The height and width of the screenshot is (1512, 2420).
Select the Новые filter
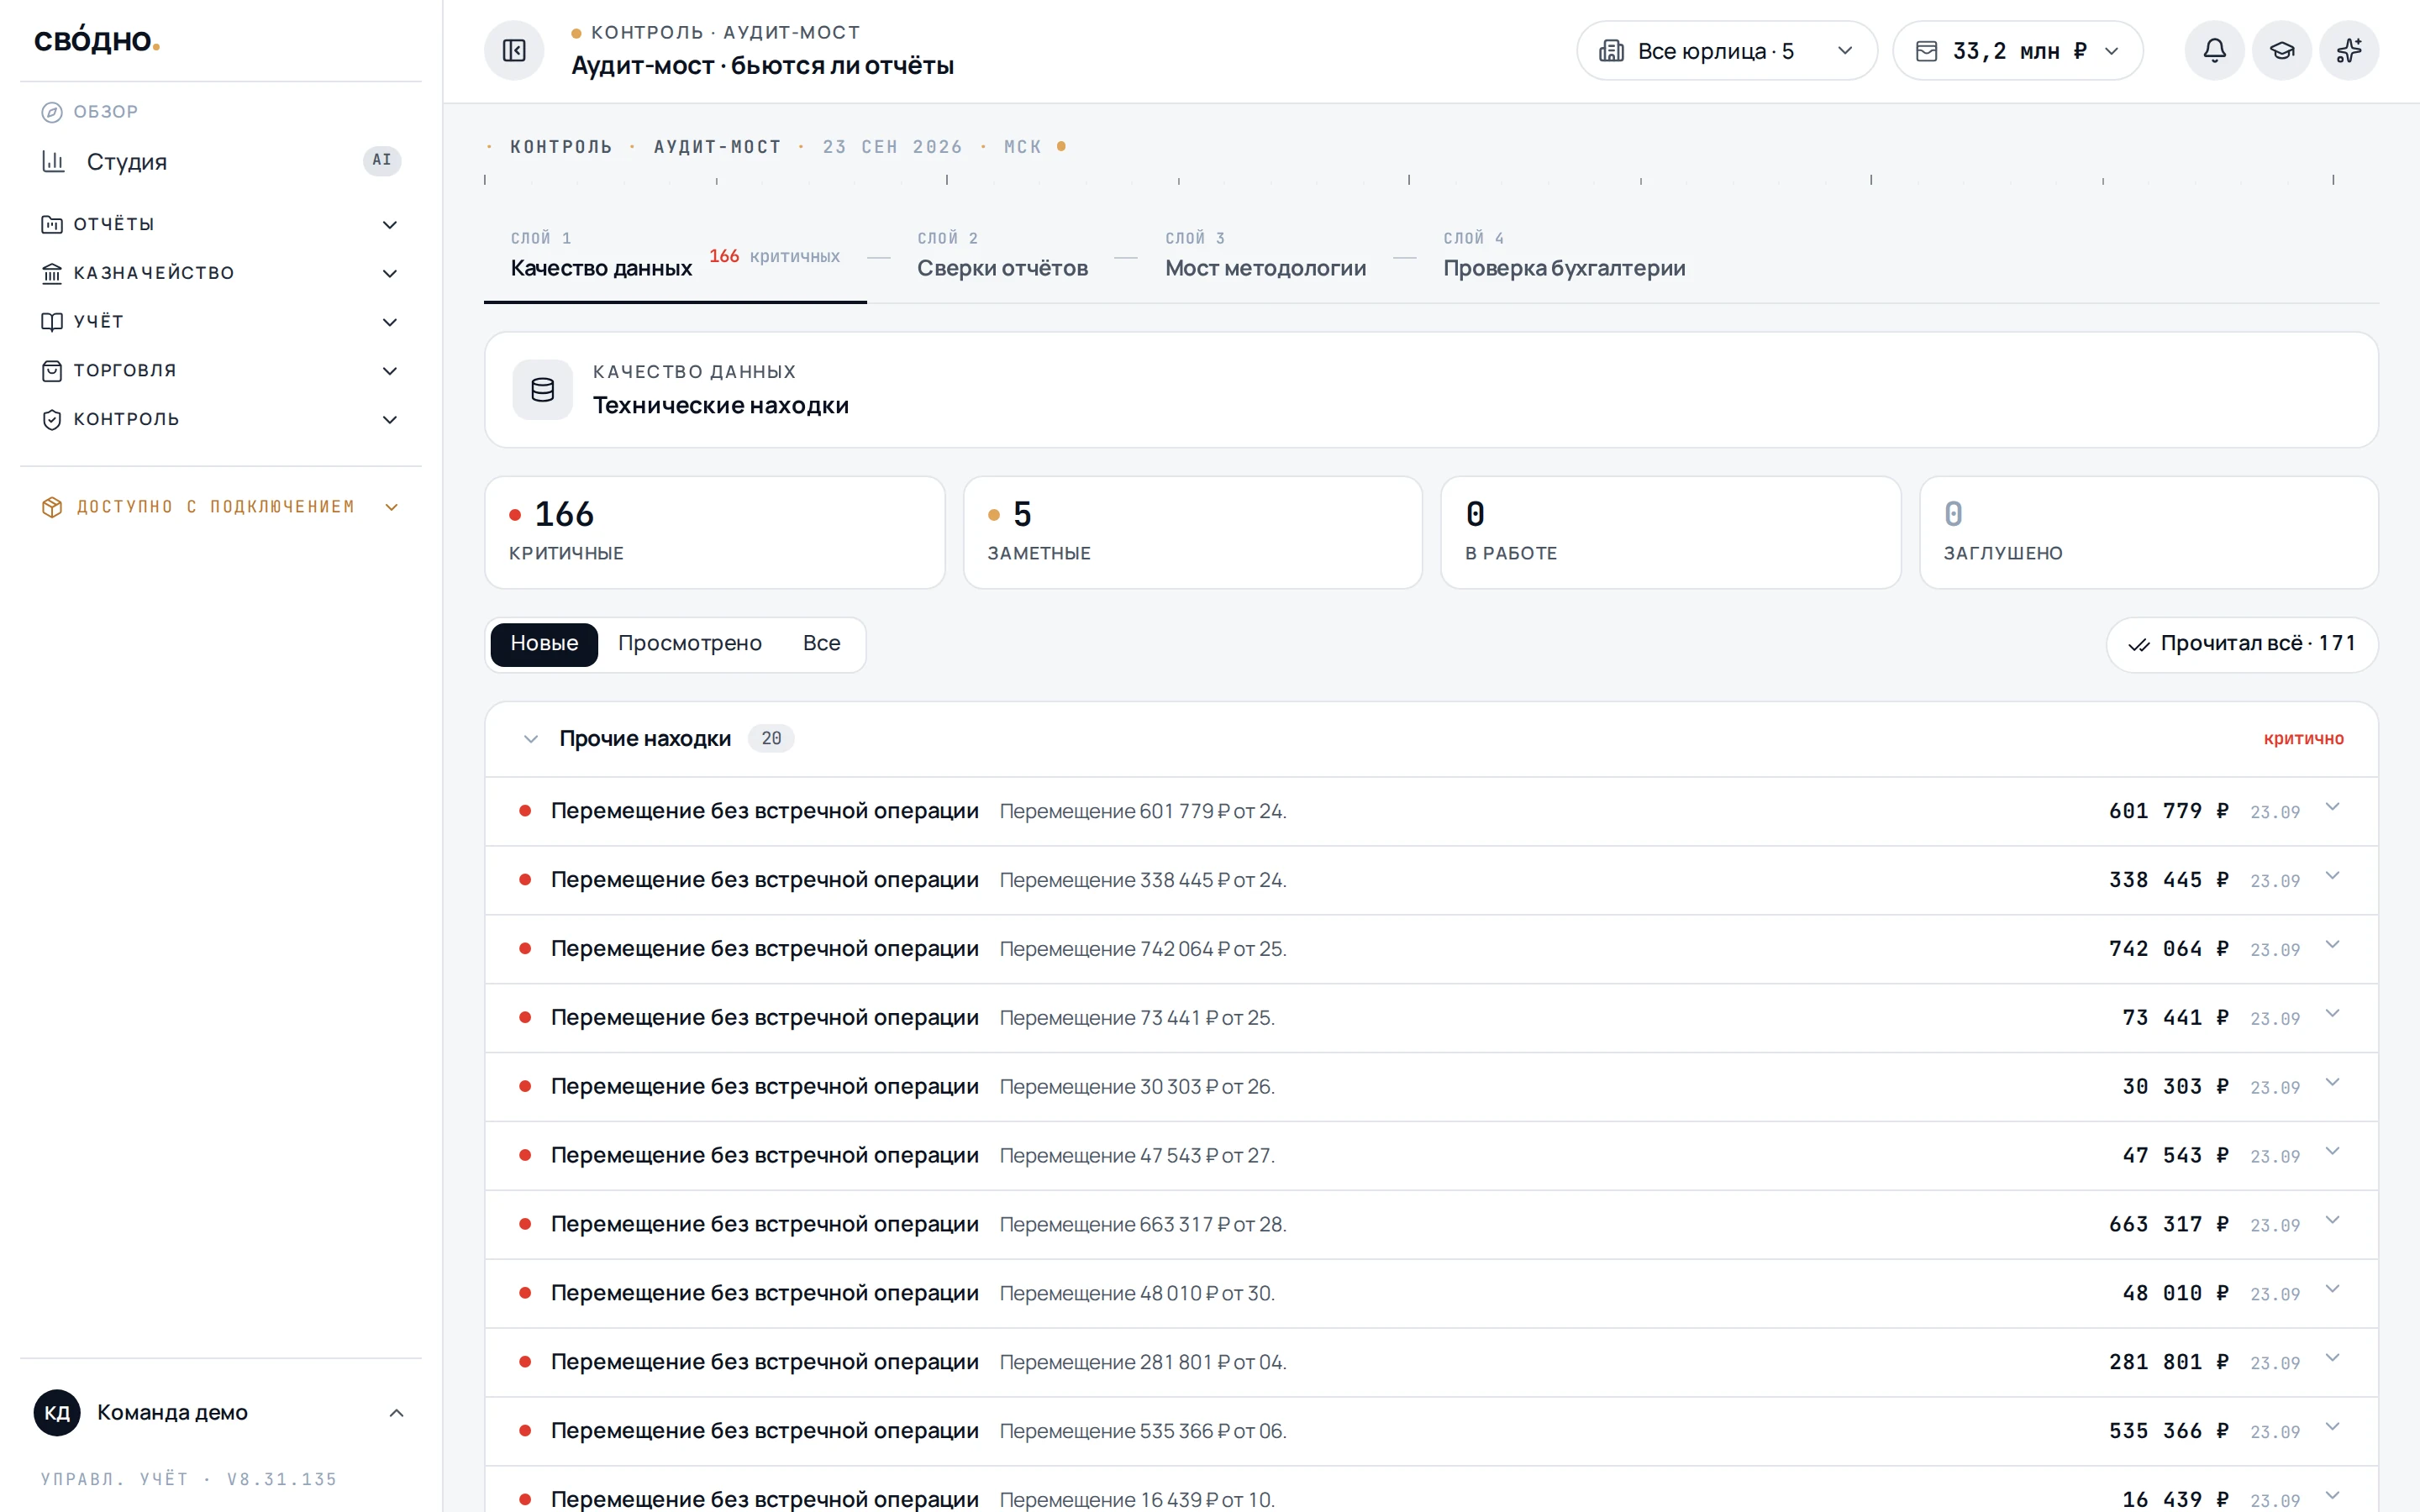(x=544, y=644)
